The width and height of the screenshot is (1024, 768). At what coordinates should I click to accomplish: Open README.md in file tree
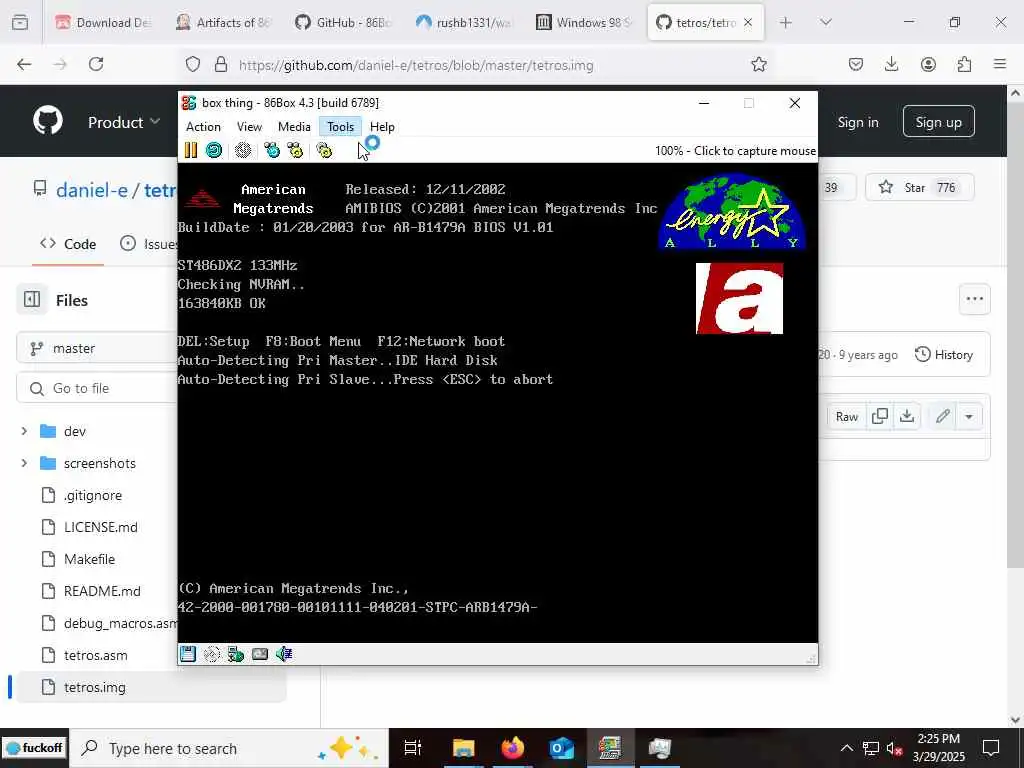tap(102, 591)
